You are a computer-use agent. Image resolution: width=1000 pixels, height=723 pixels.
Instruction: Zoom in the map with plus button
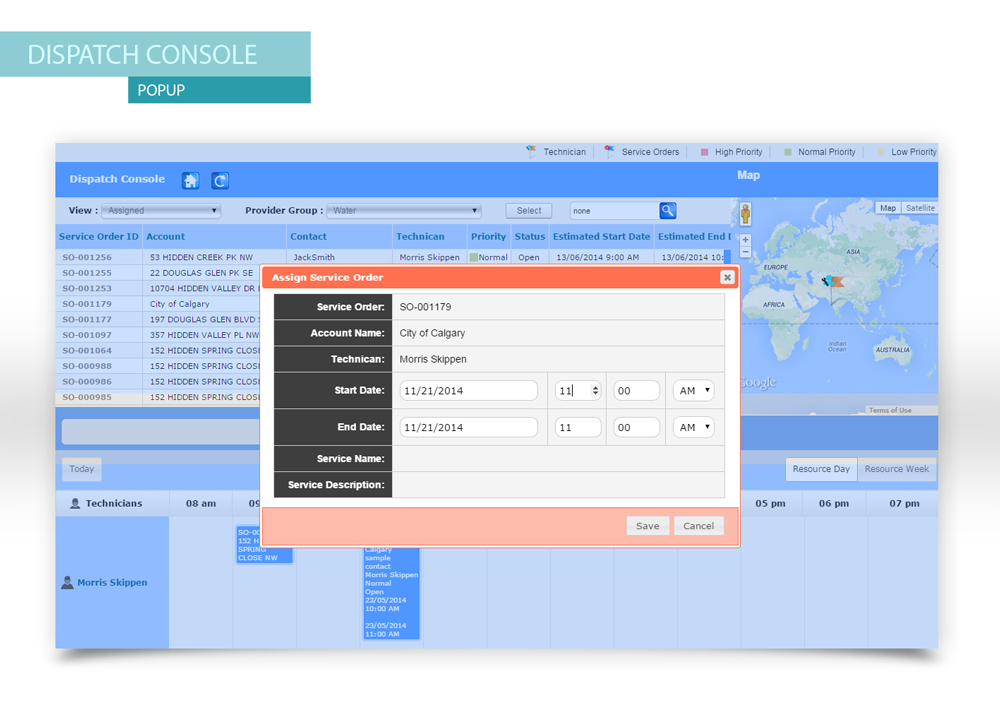[x=745, y=240]
